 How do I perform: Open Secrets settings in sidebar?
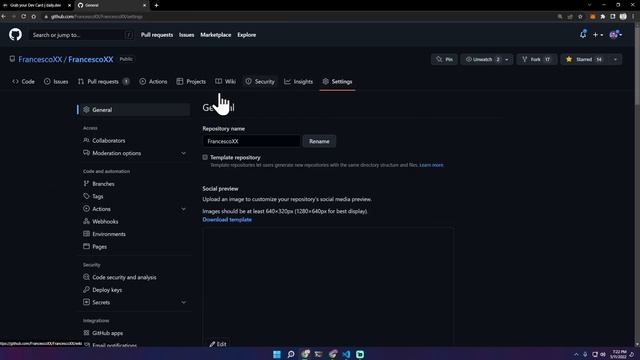[x=101, y=302]
